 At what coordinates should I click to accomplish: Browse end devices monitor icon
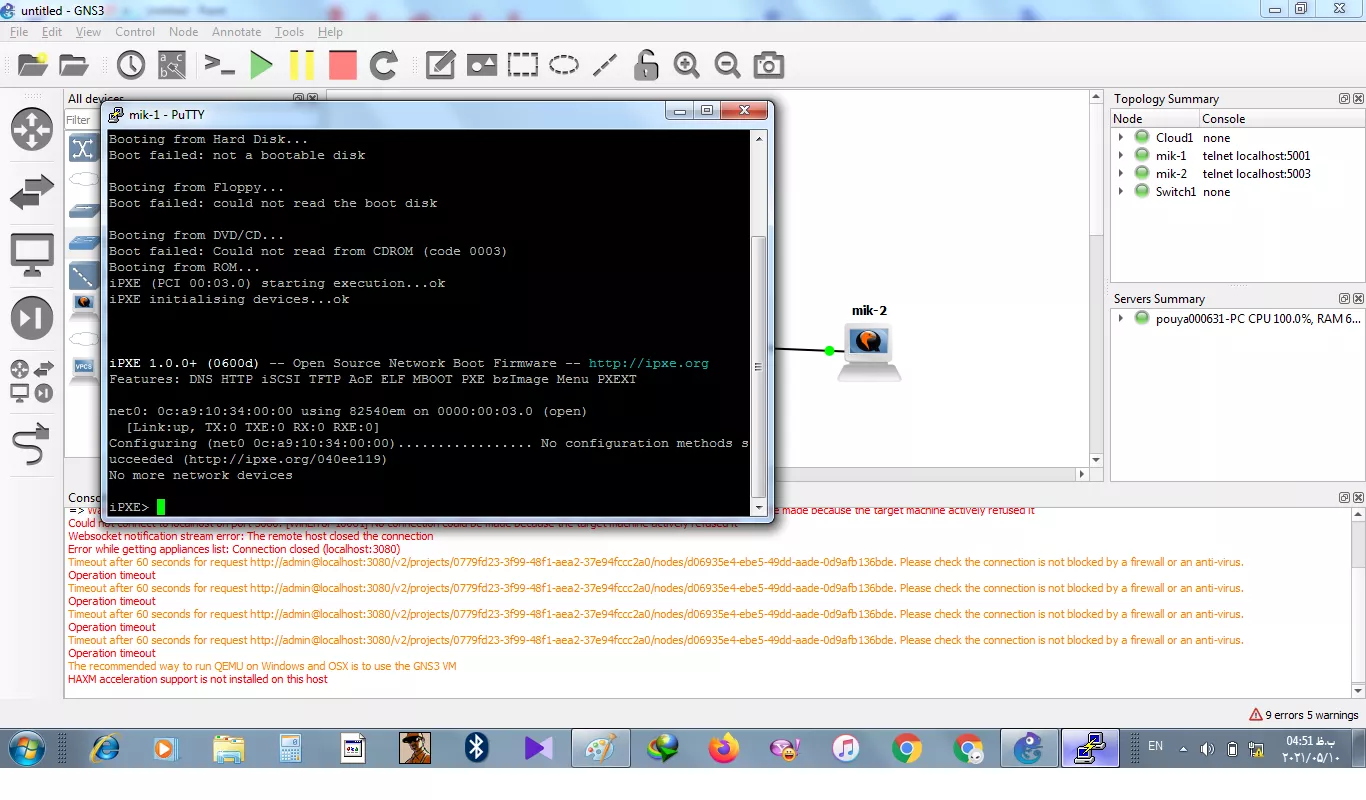[32, 256]
